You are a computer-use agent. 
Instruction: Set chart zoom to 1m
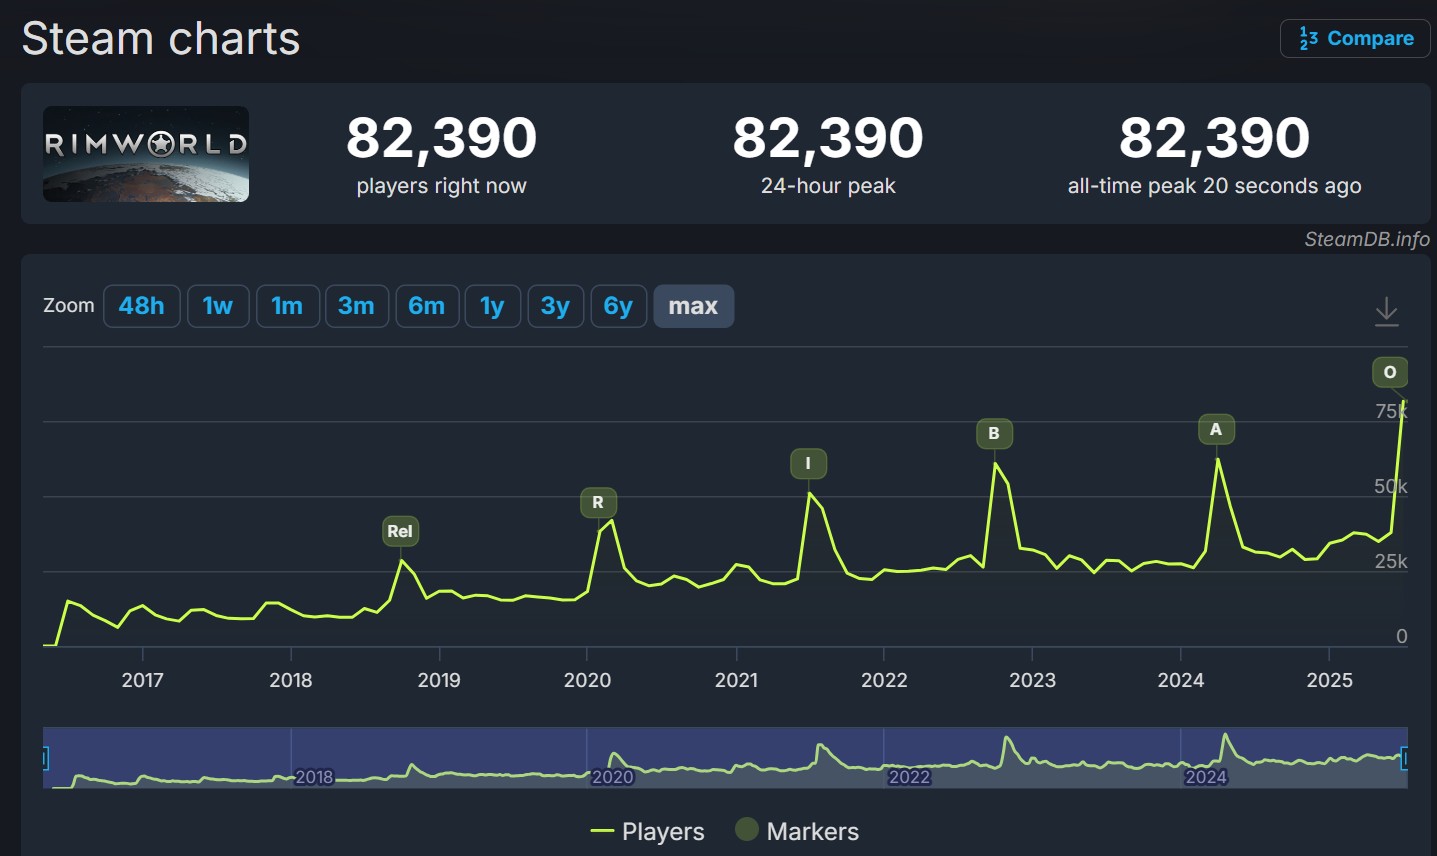[x=287, y=306]
